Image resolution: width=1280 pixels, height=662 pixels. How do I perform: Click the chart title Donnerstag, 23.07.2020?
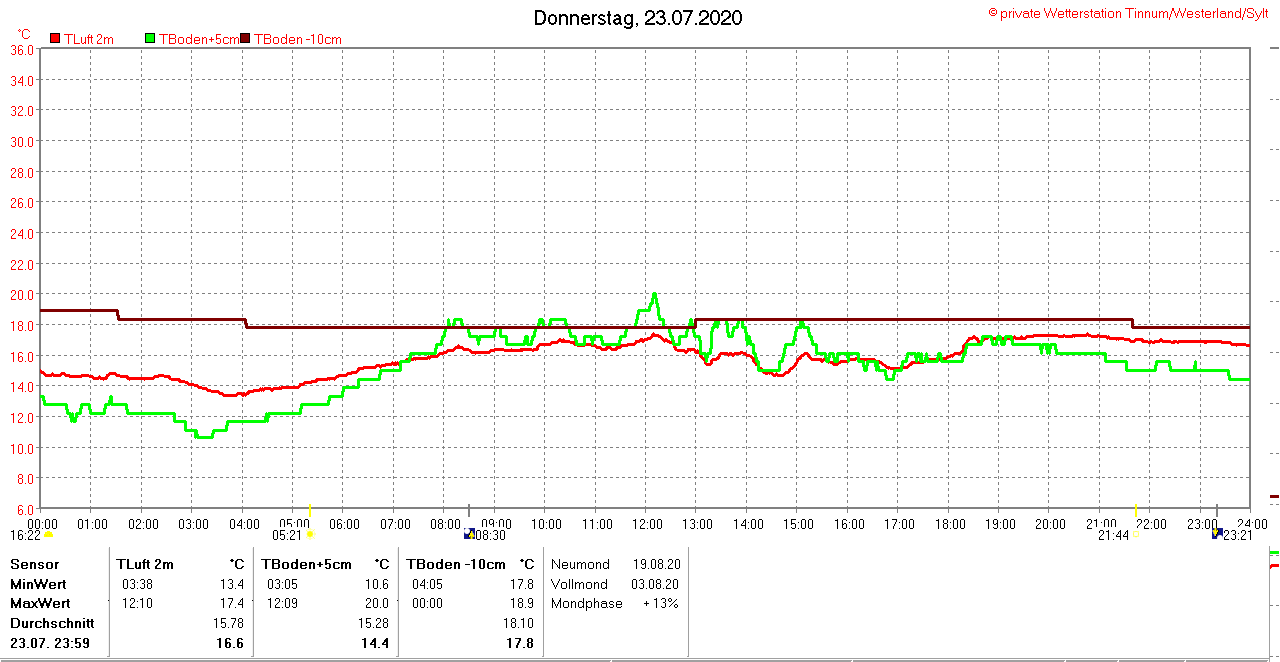[x=638, y=18]
